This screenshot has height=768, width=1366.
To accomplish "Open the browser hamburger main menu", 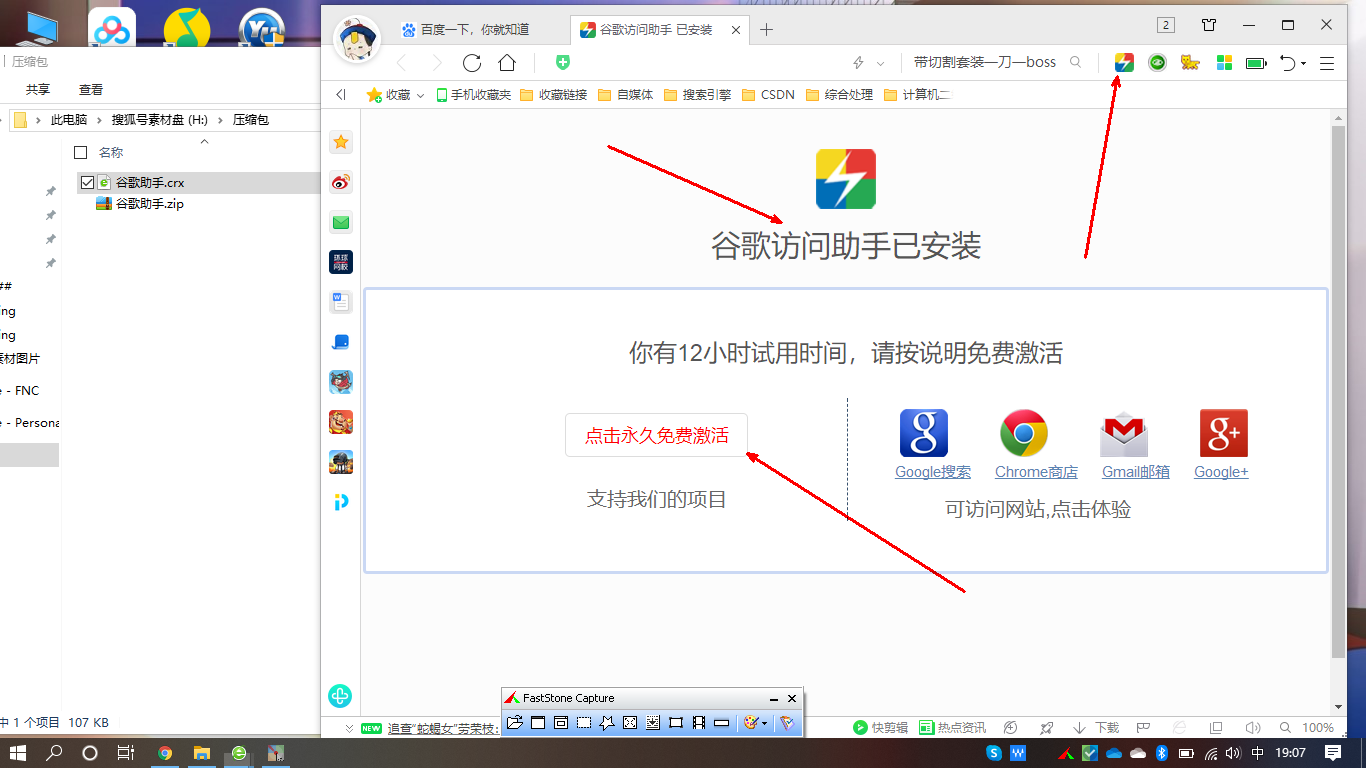I will tap(1327, 63).
